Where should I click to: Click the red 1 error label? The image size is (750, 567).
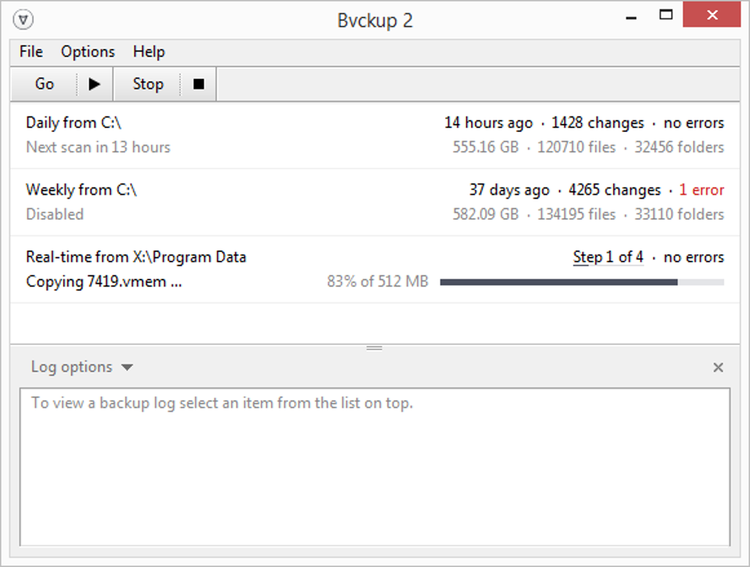click(x=701, y=190)
